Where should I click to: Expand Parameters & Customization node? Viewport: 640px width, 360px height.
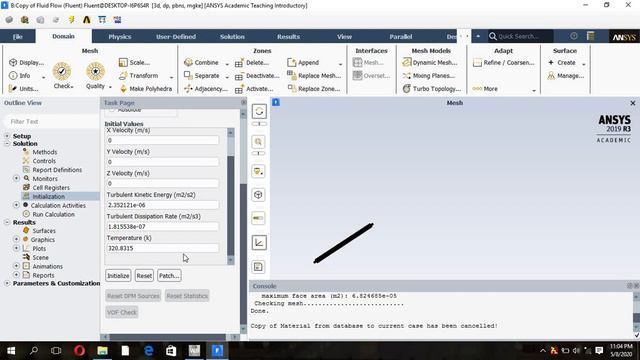7,283
